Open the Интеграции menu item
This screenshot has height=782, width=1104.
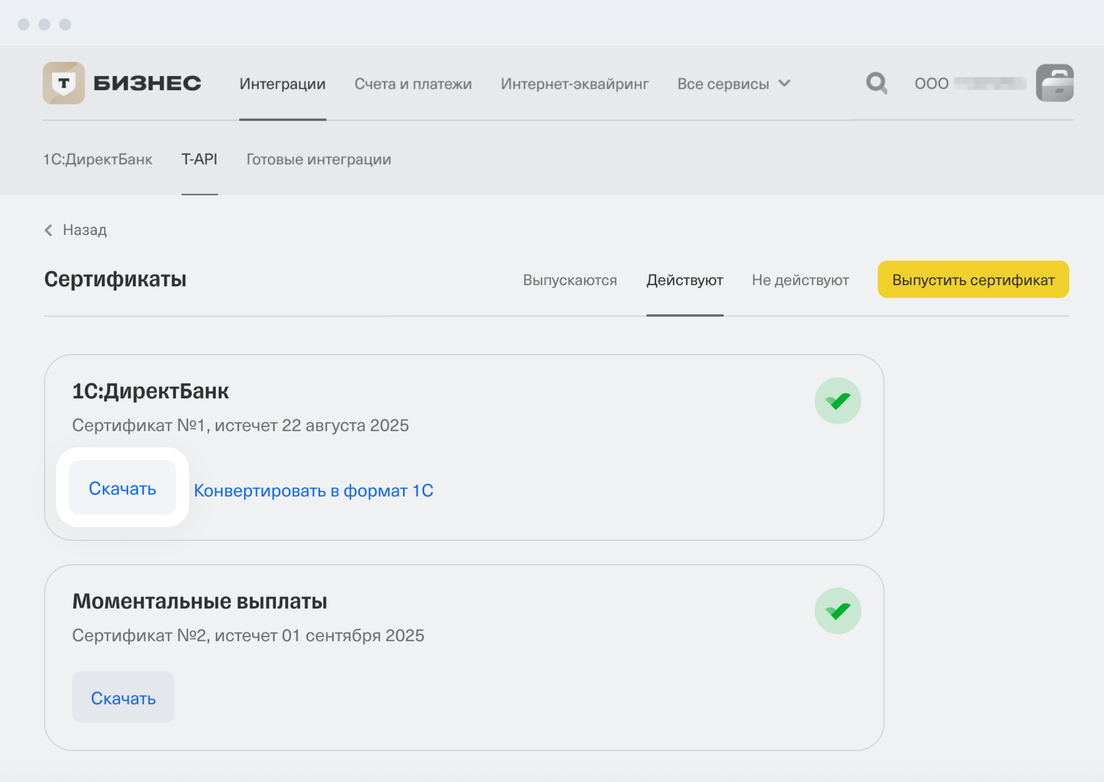282,84
